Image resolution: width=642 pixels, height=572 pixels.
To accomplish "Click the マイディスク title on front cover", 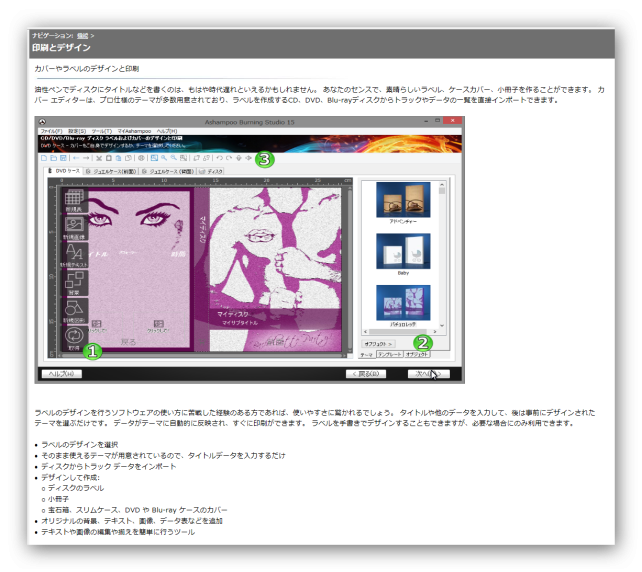I will (x=233, y=314).
